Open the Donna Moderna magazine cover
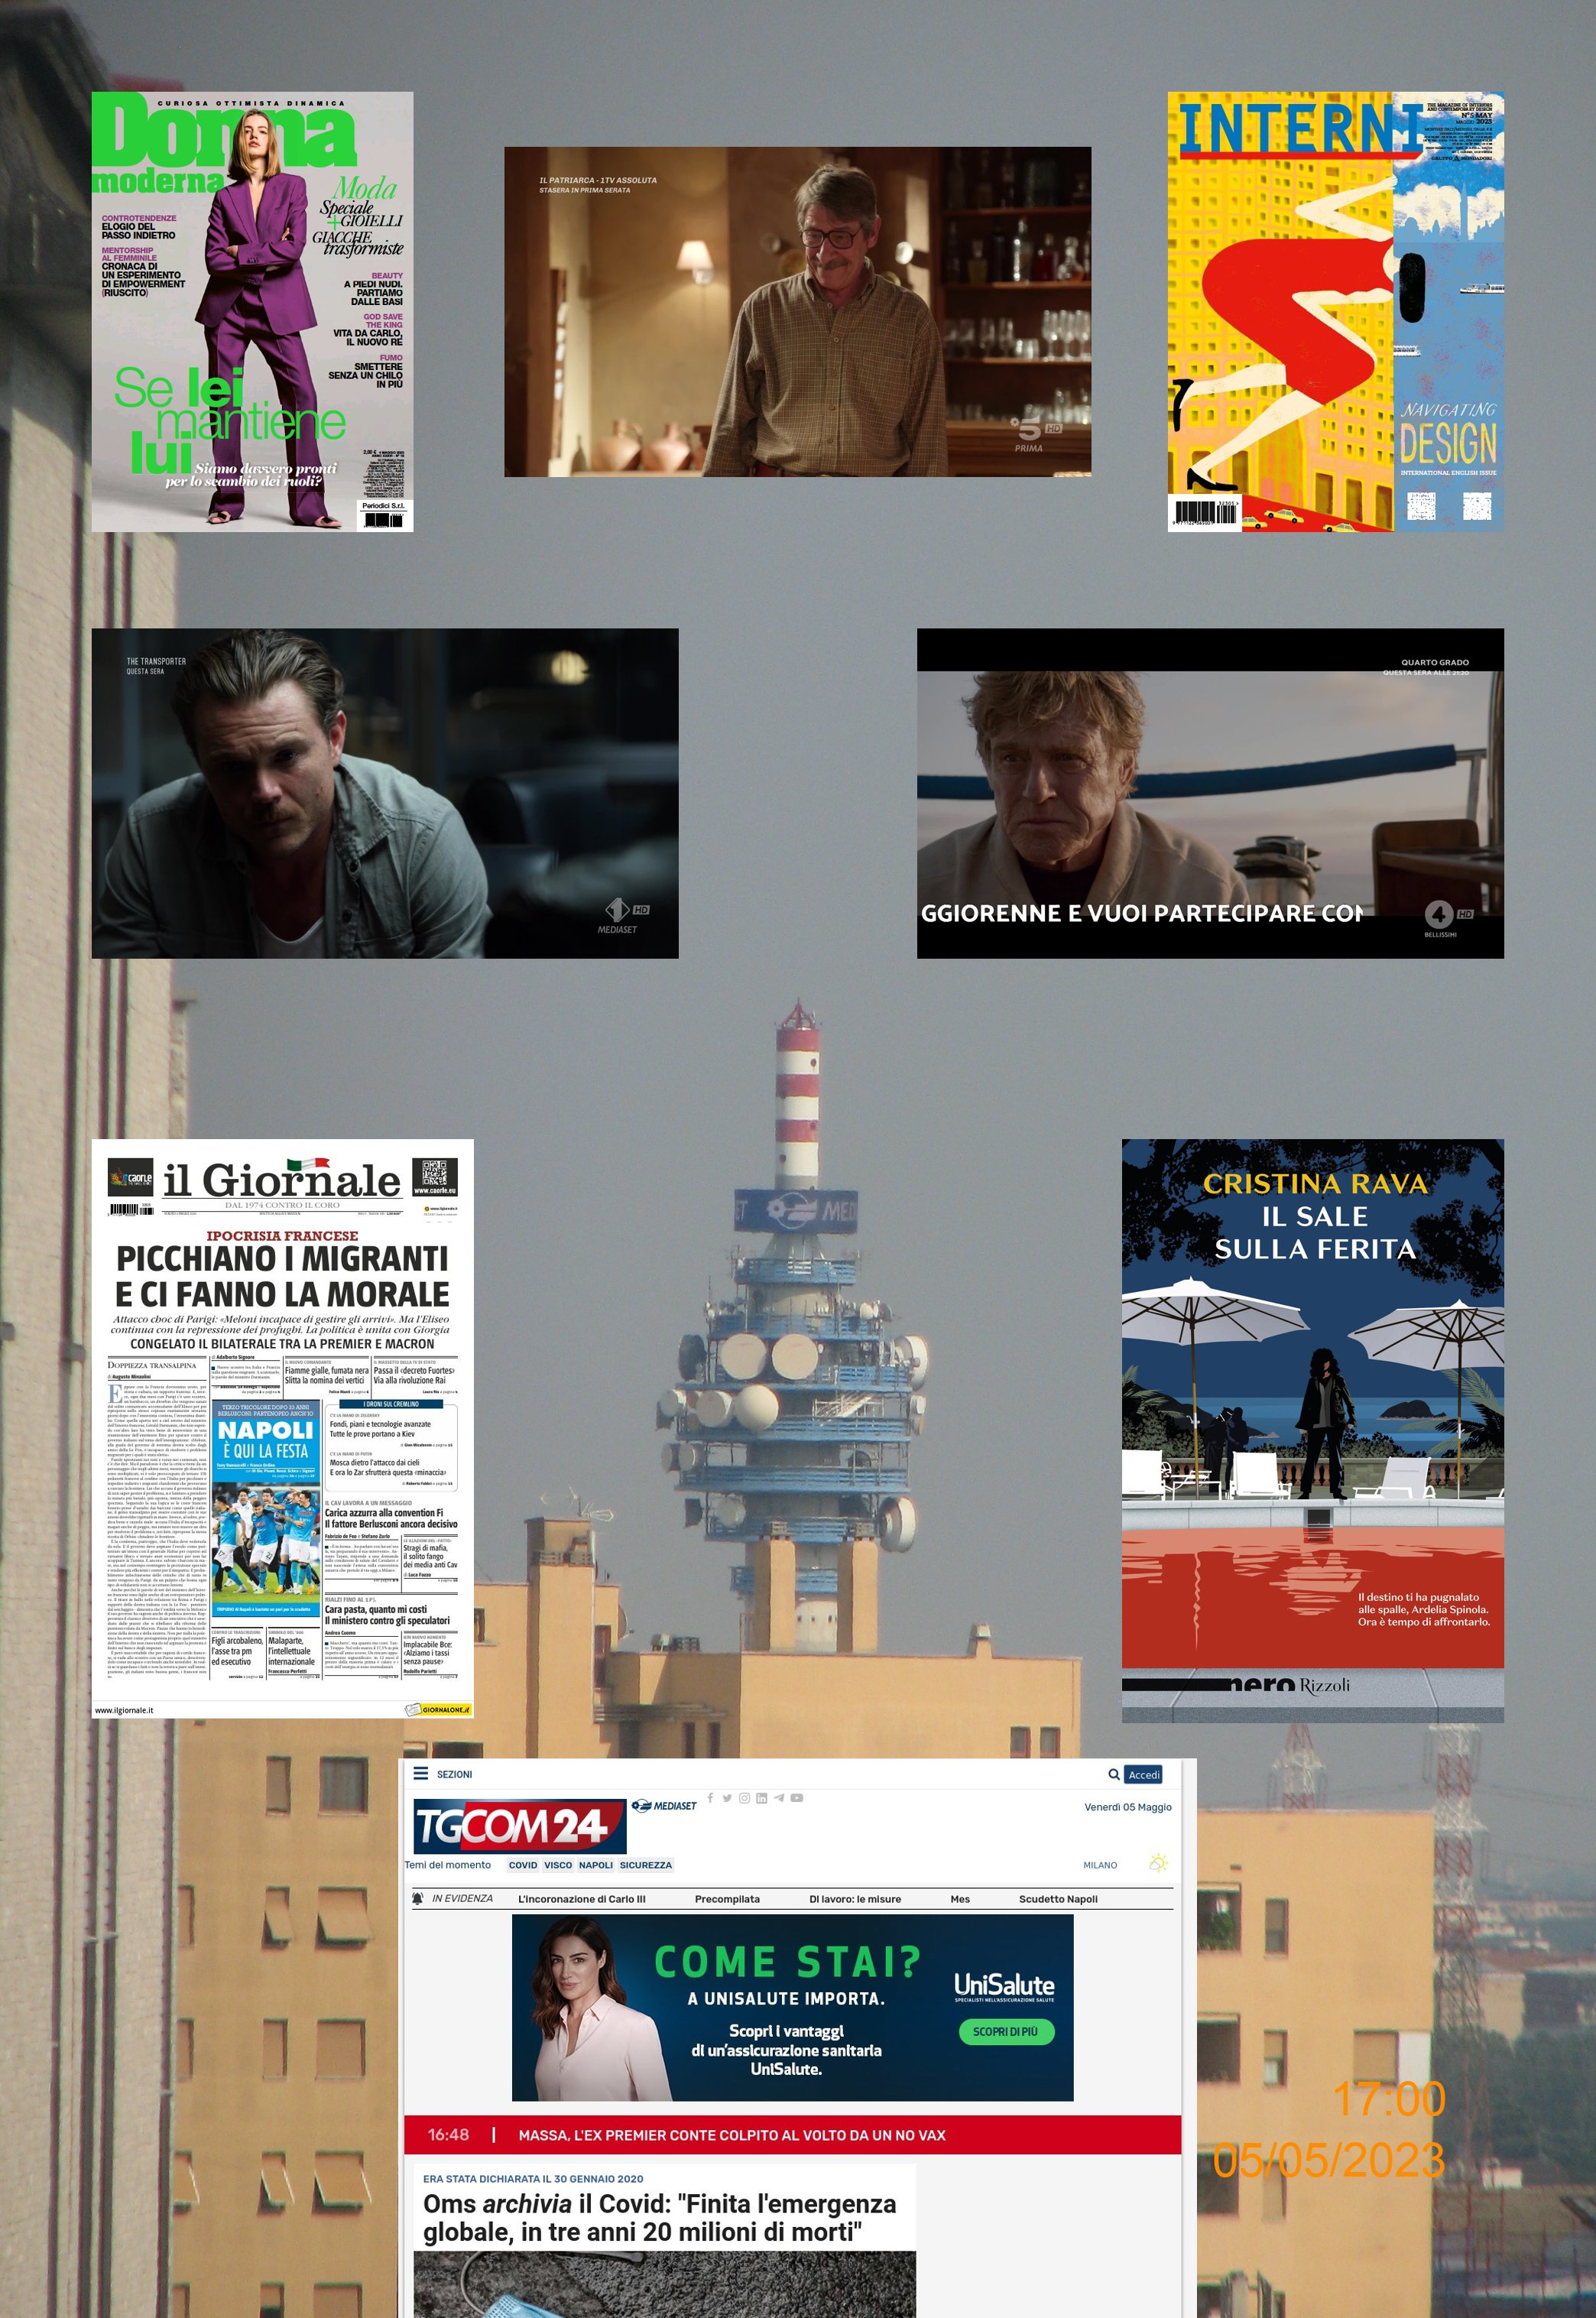Screen dimensions: 1596x2318 (252, 311)
